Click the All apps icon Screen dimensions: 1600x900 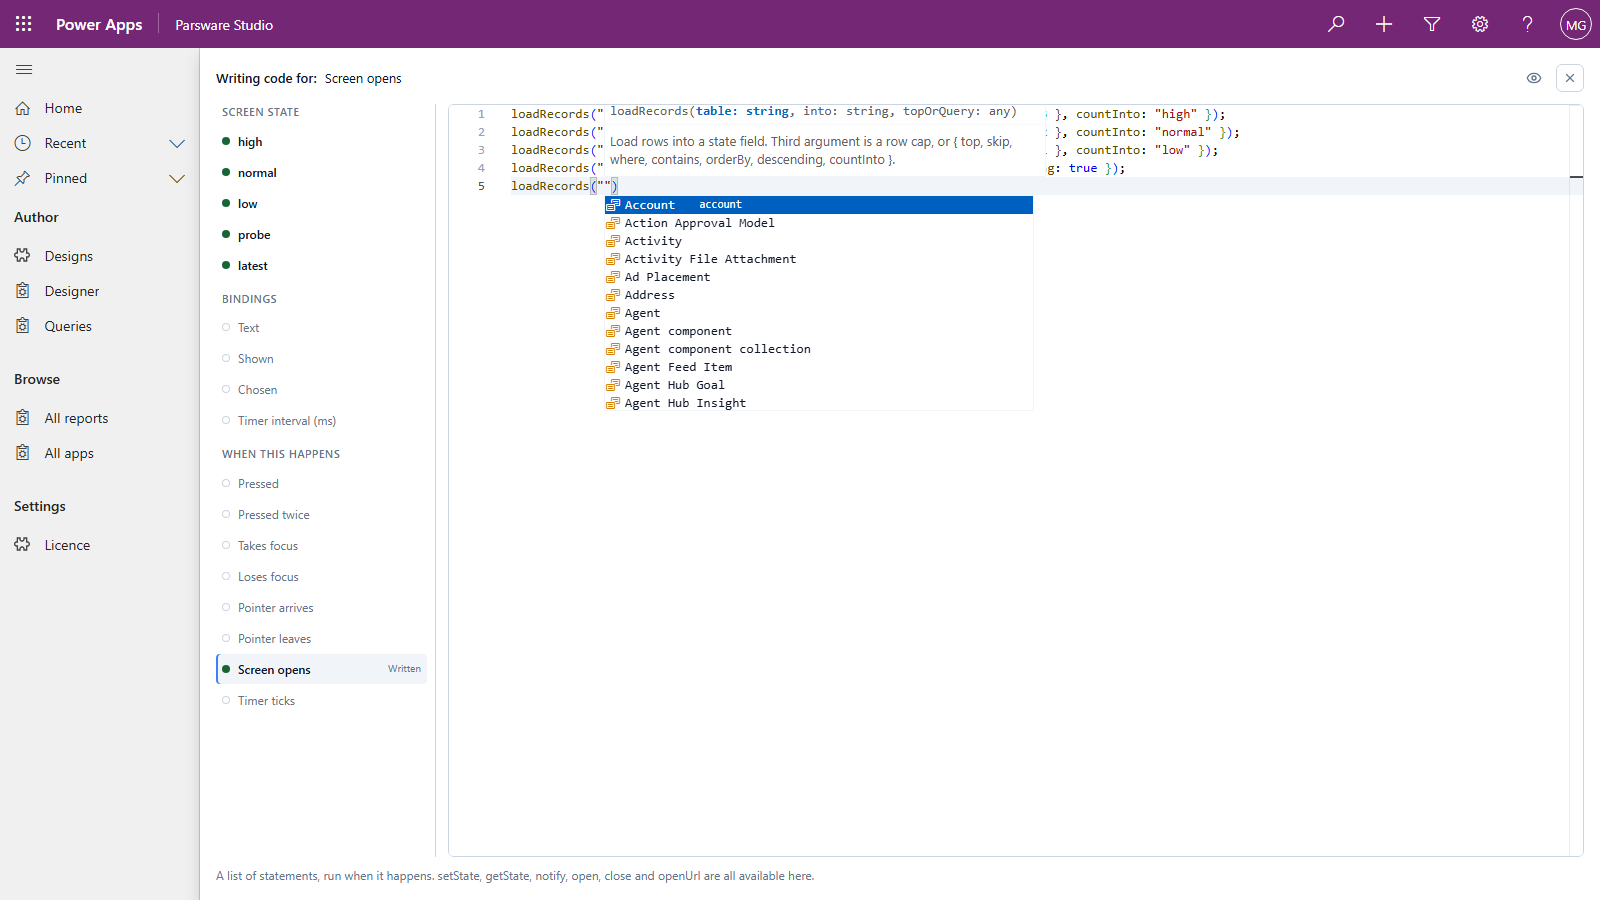pos(23,453)
